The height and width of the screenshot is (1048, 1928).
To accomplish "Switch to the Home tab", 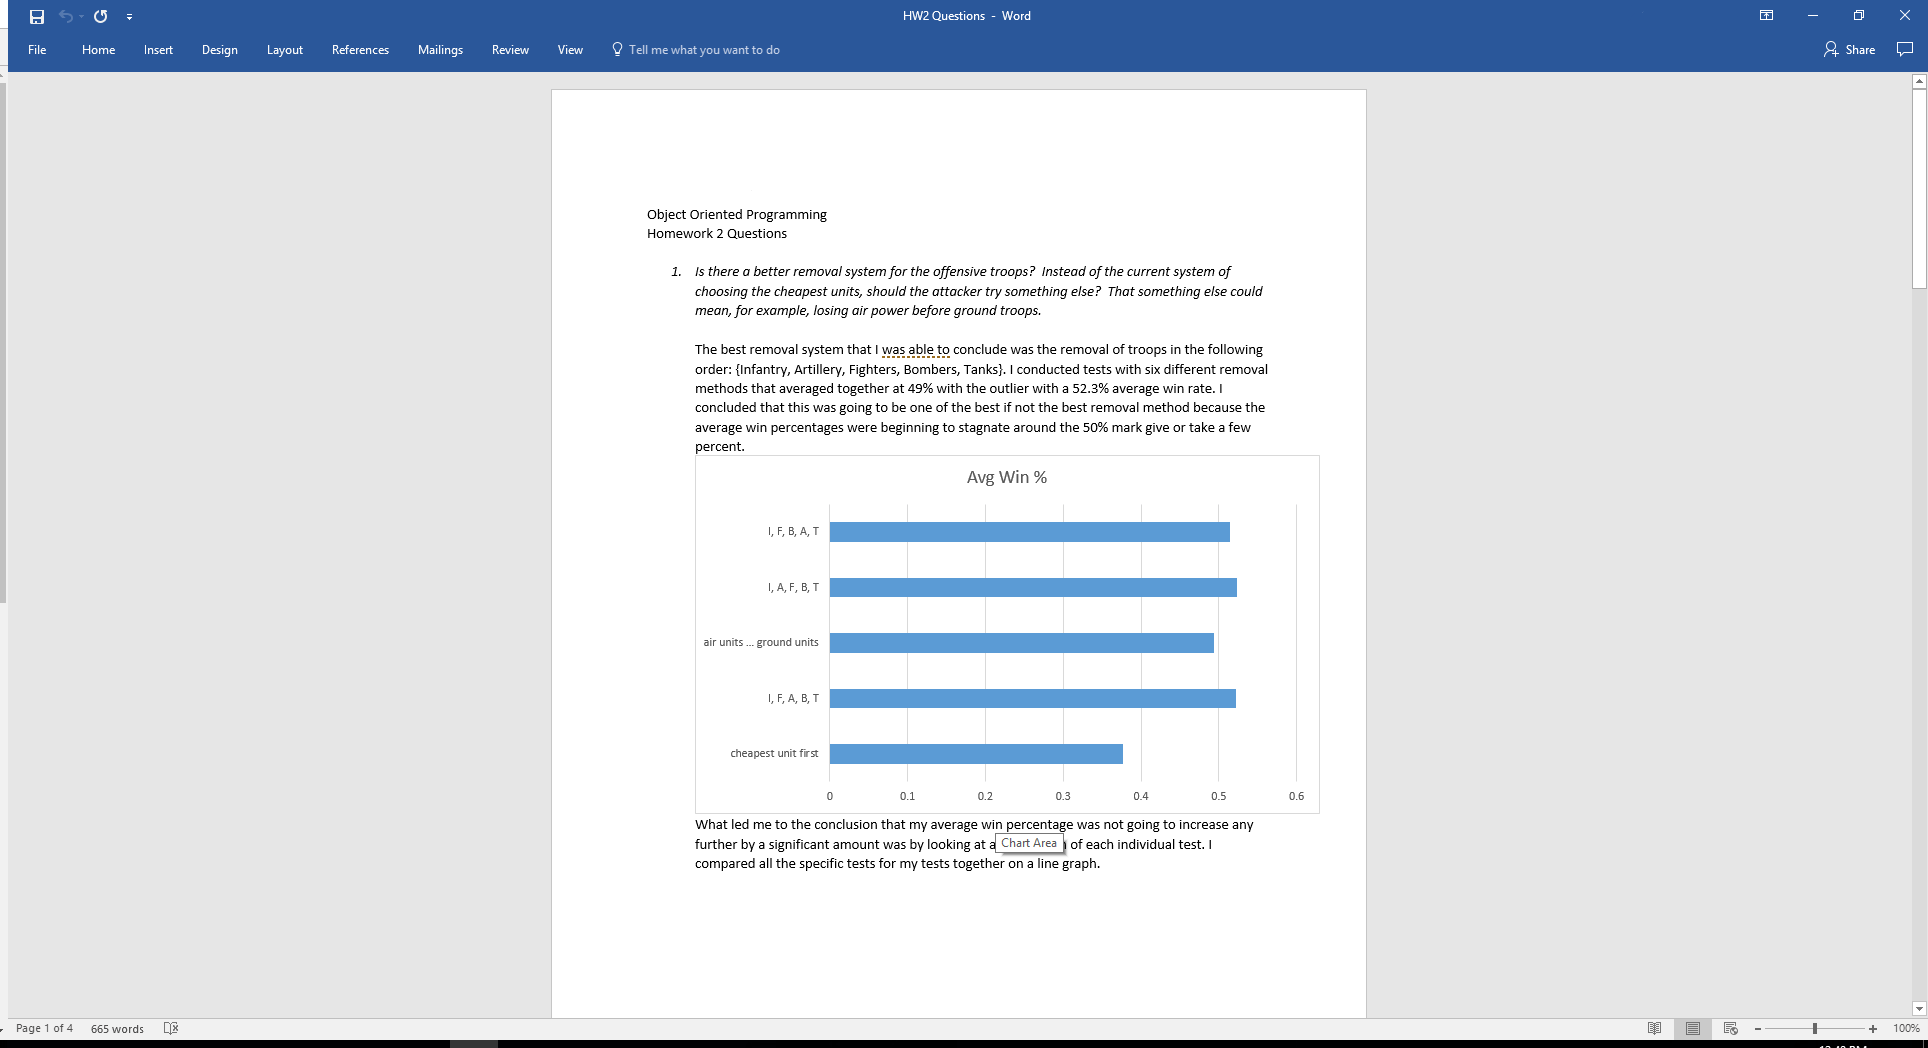I will (98, 50).
